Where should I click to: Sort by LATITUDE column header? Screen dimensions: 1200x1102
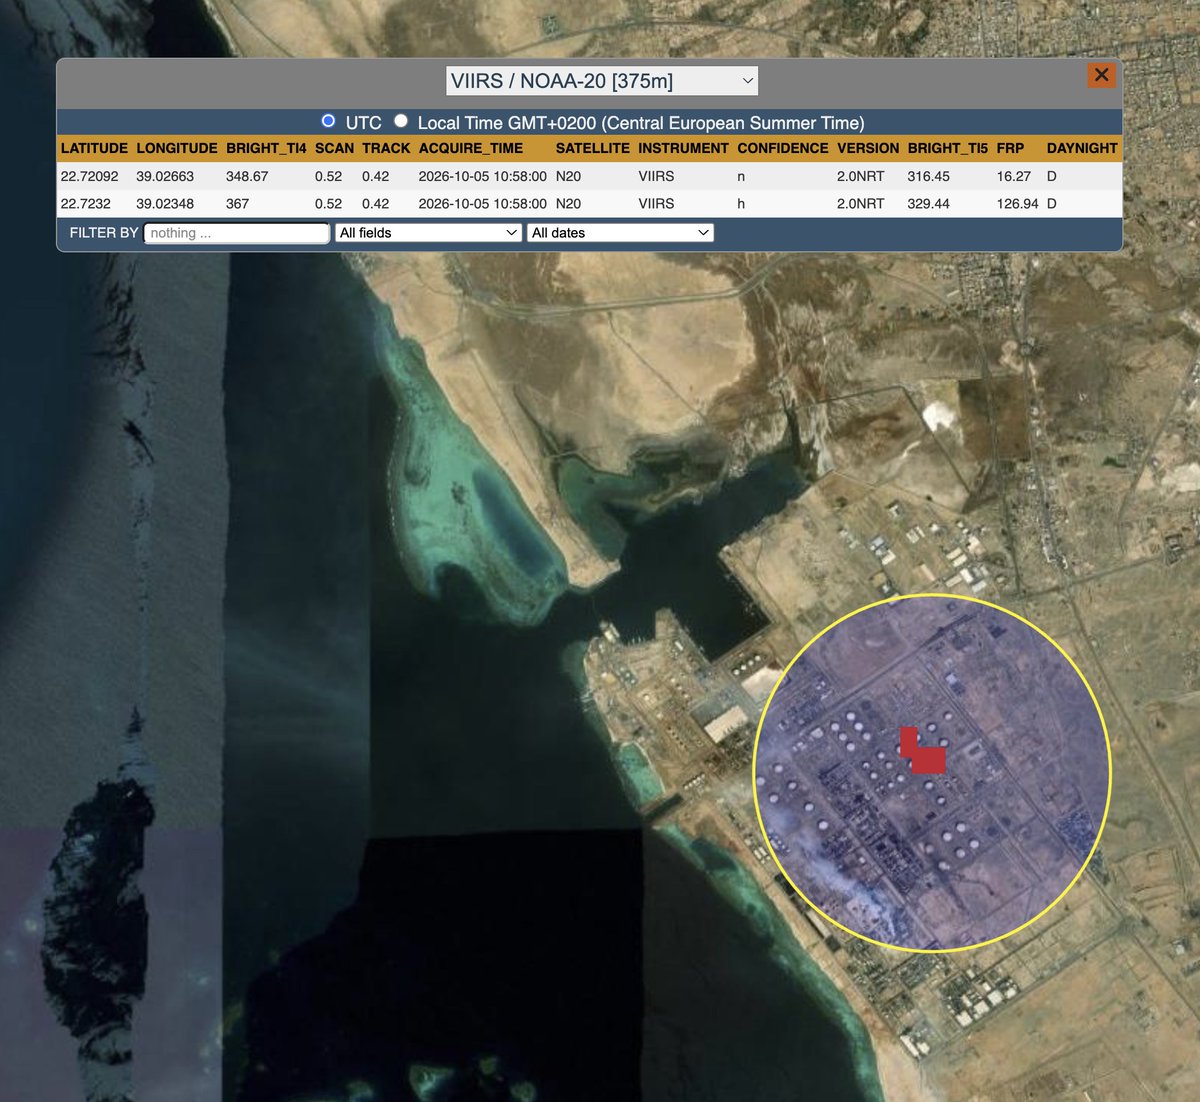(94, 148)
